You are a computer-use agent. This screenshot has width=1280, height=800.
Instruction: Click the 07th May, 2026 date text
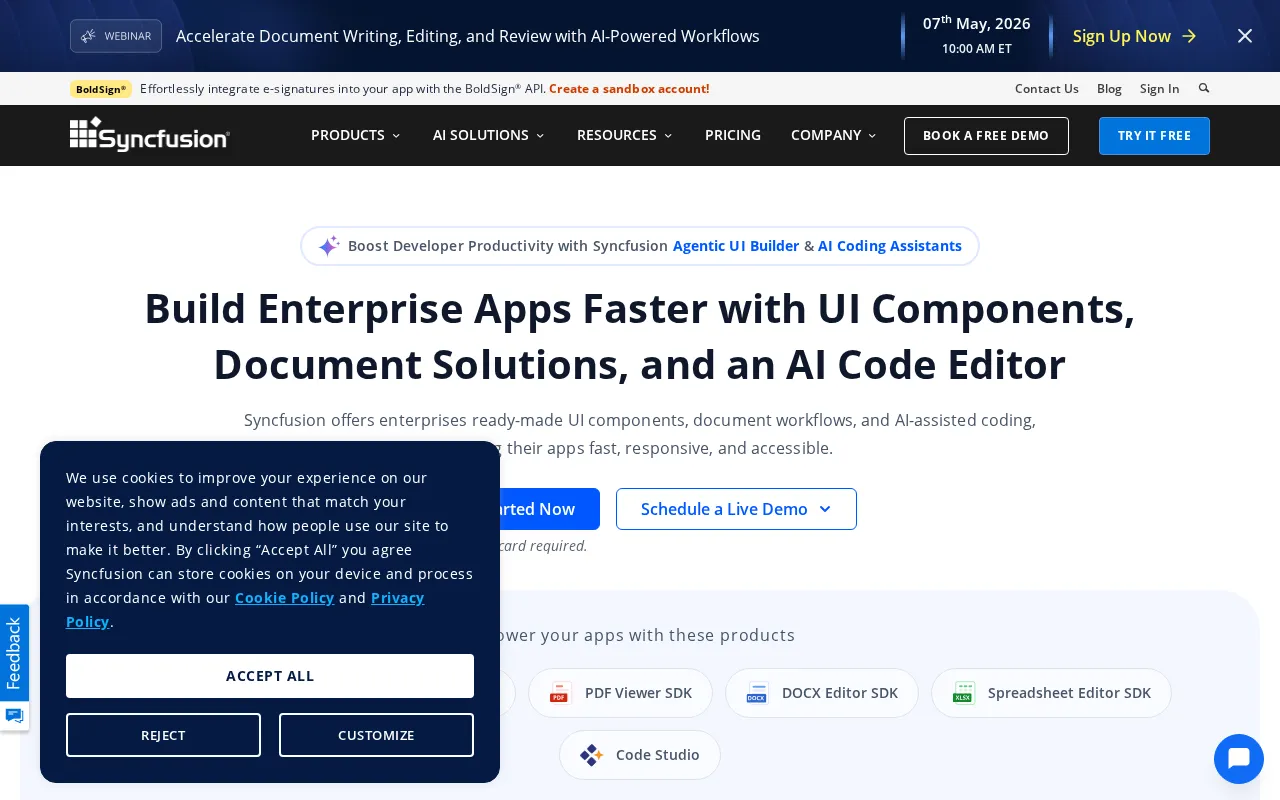pyautogui.click(x=977, y=23)
